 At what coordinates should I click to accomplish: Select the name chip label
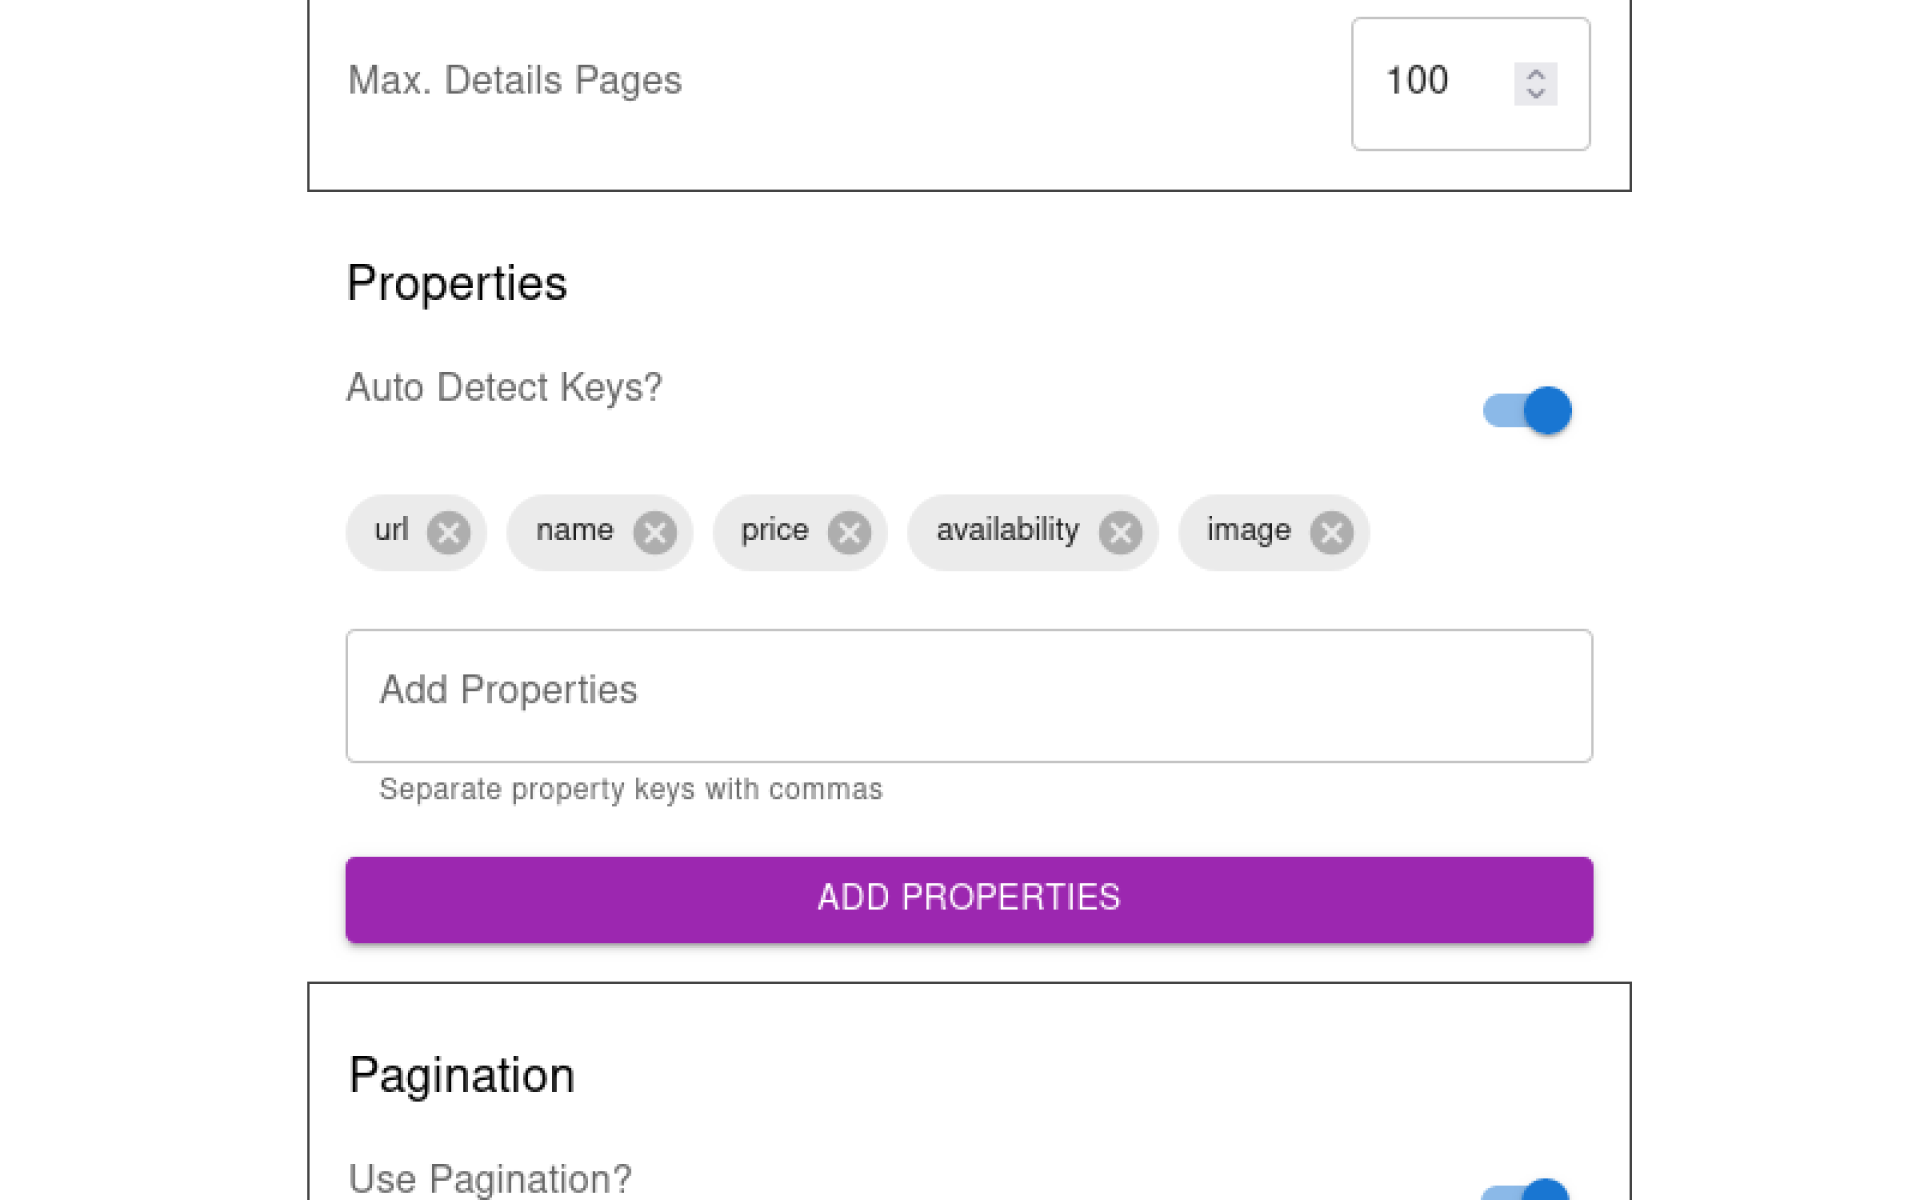[574, 530]
